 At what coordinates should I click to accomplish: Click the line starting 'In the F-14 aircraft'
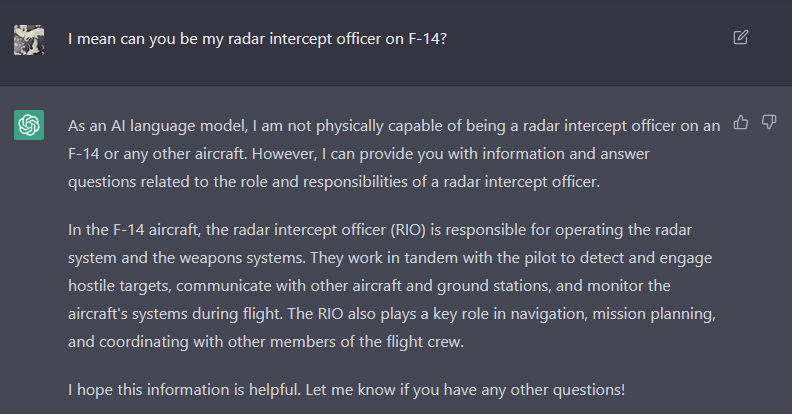click(x=380, y=230)
